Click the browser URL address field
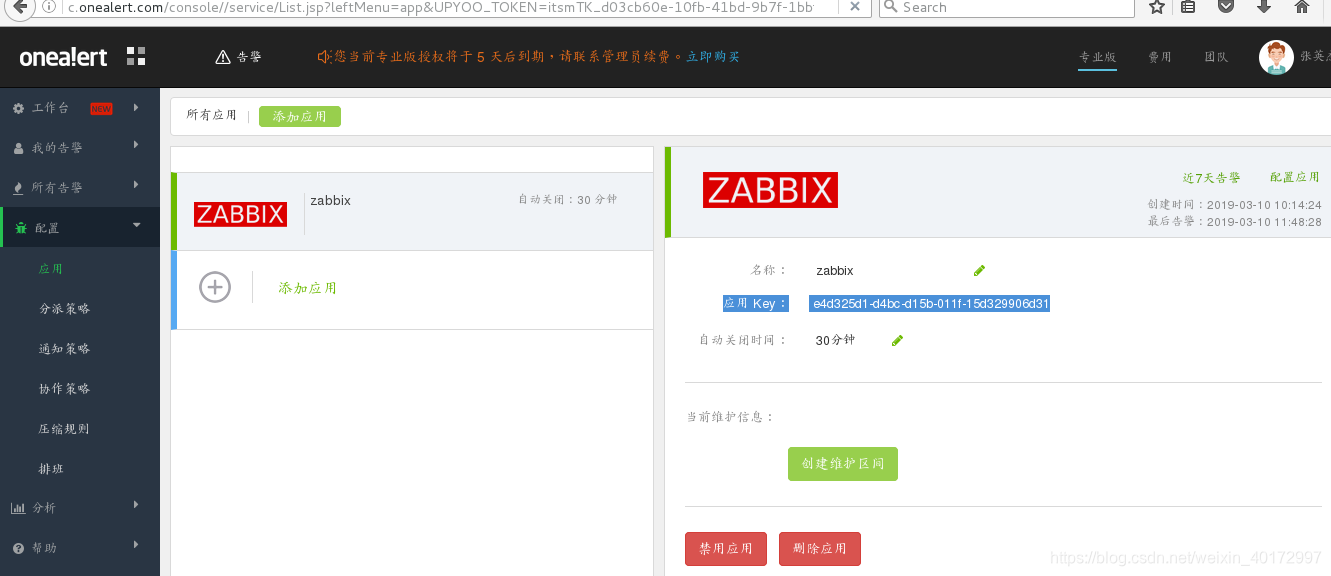 point(440,7)
